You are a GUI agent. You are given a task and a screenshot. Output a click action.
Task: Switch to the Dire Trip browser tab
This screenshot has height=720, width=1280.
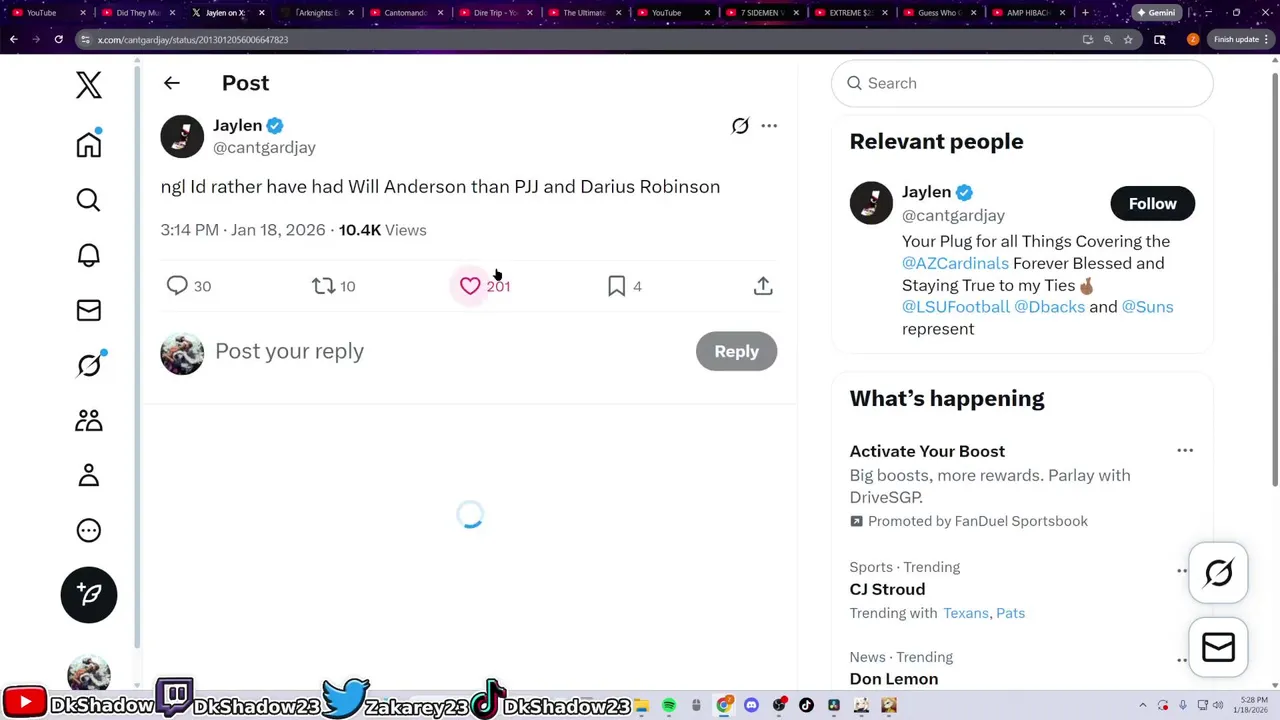pyautogui.click(x=494, y=13)
